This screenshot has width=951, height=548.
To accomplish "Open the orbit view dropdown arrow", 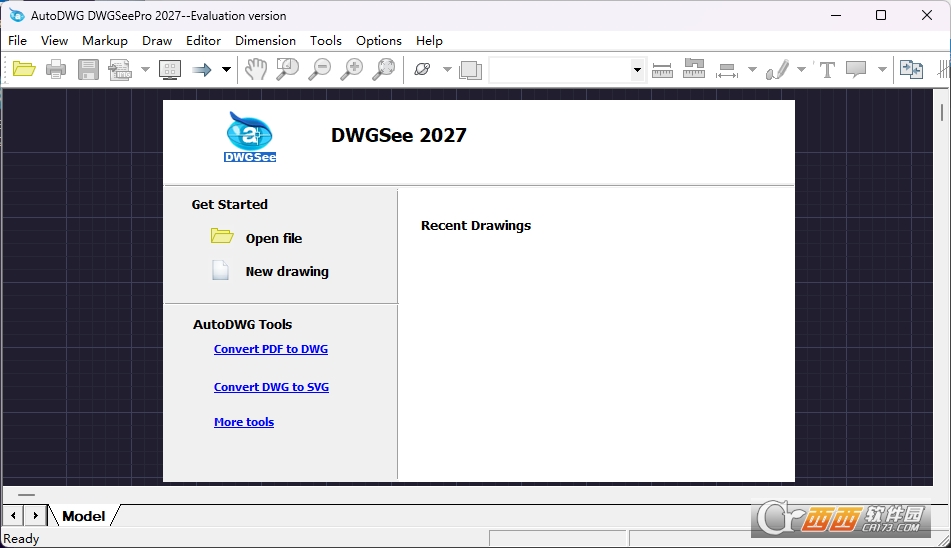I will tap(447, 69).
